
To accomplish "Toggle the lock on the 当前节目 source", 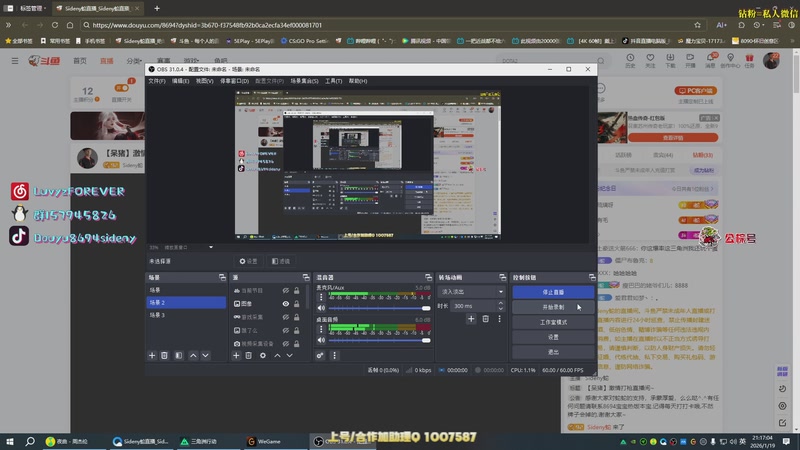I will coord(296,290).
